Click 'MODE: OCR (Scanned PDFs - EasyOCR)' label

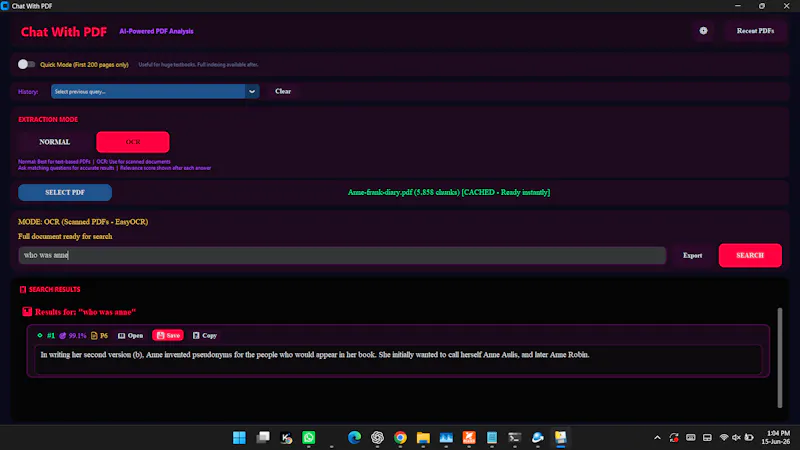[83, 222]
